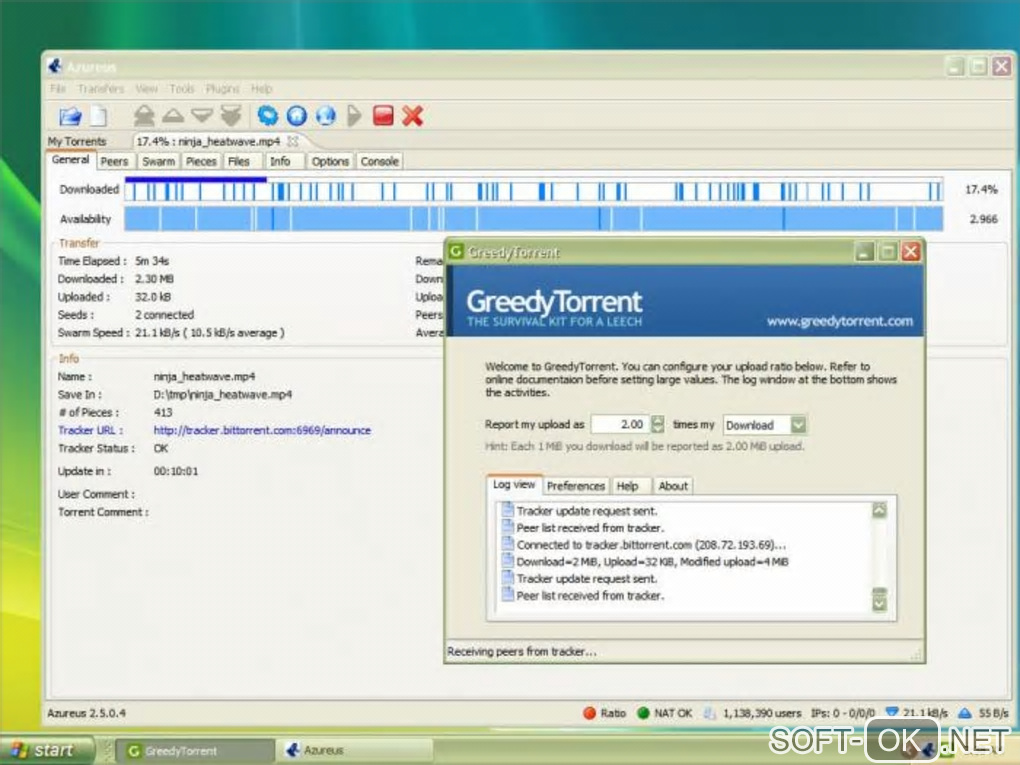The image size is (1020, 765).
Task: Click the '17.4%' downloaded percentage value
Action: pyautogui.click(x=981, y=189)
